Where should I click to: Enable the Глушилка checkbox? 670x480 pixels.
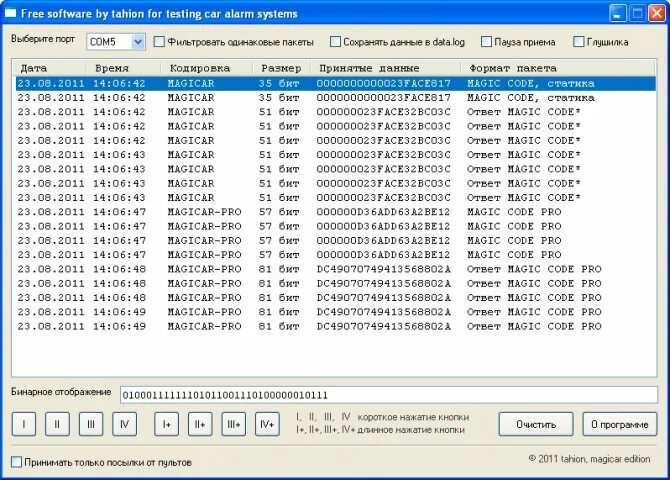pos(578,41)
